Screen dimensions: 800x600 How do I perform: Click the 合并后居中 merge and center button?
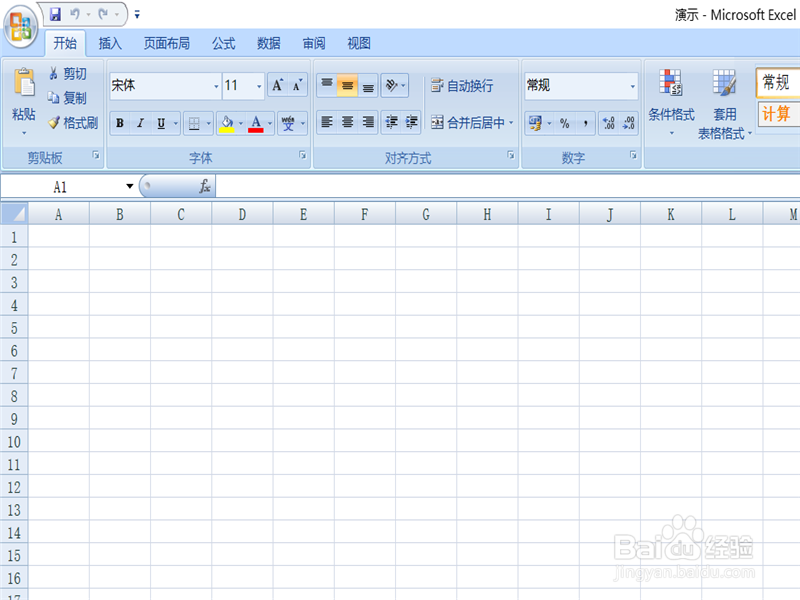pyautogui.click(x=468, y=122)
